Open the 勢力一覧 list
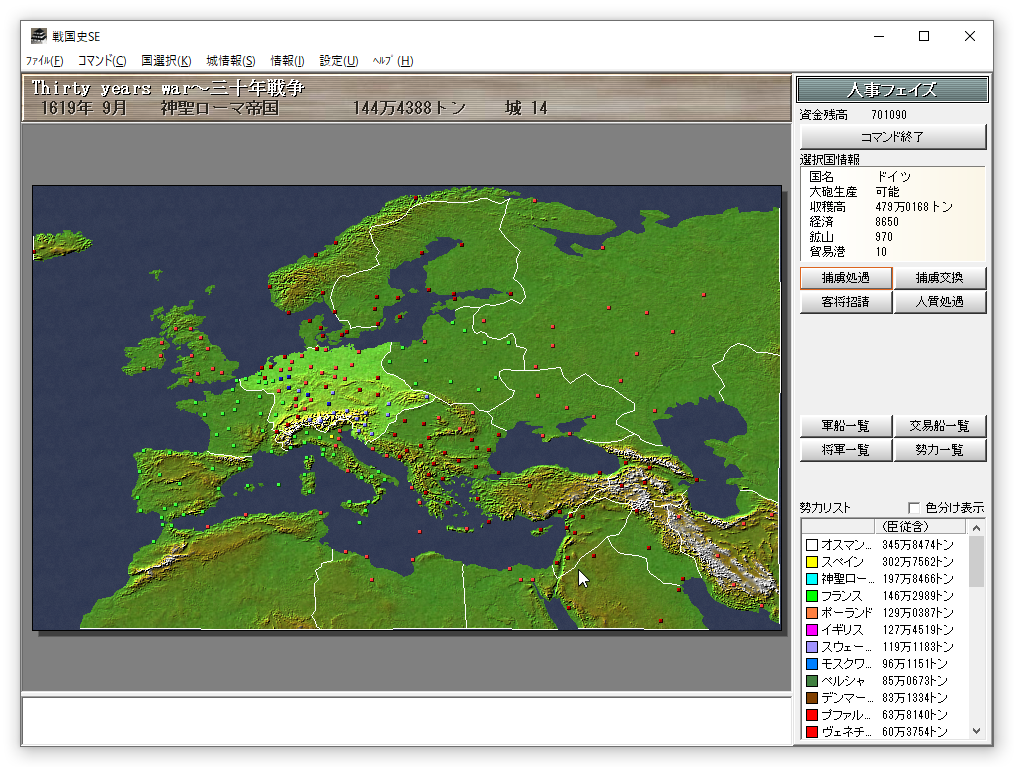 [x=939, y=450]
